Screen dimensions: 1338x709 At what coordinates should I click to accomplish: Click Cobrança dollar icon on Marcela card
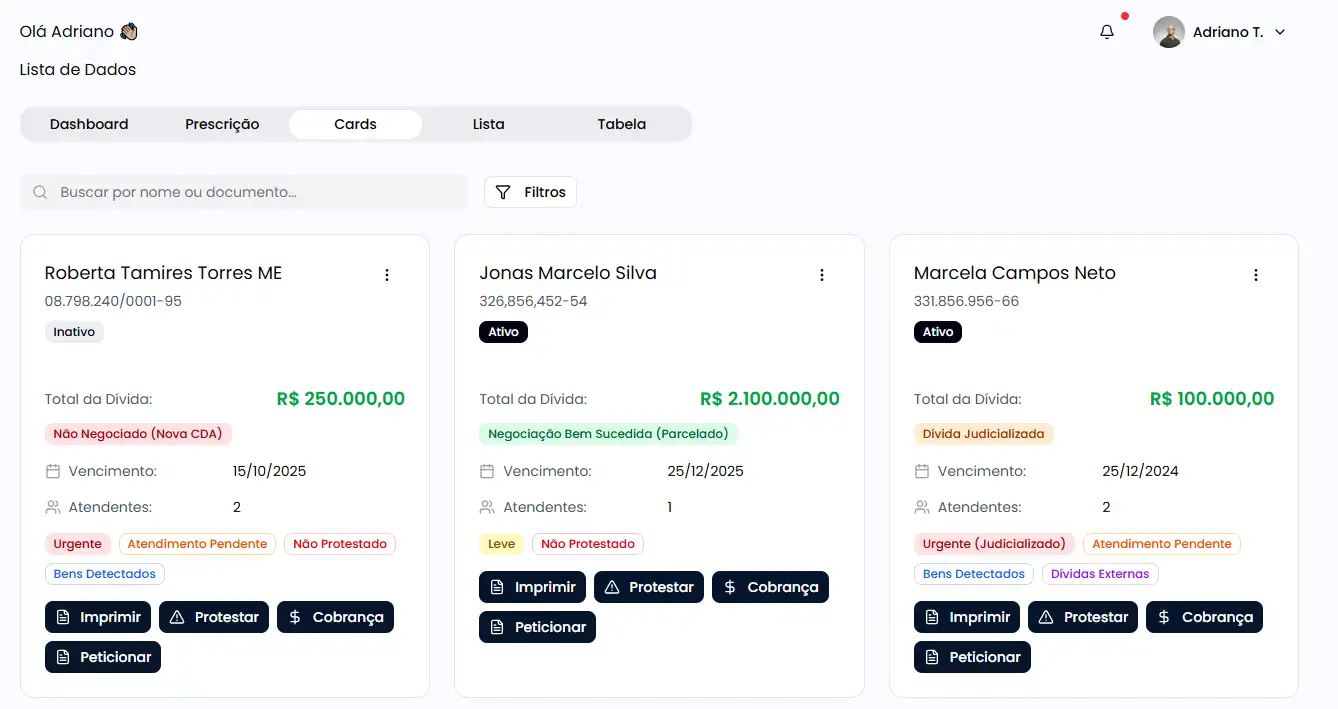(x=1164, y=617)
